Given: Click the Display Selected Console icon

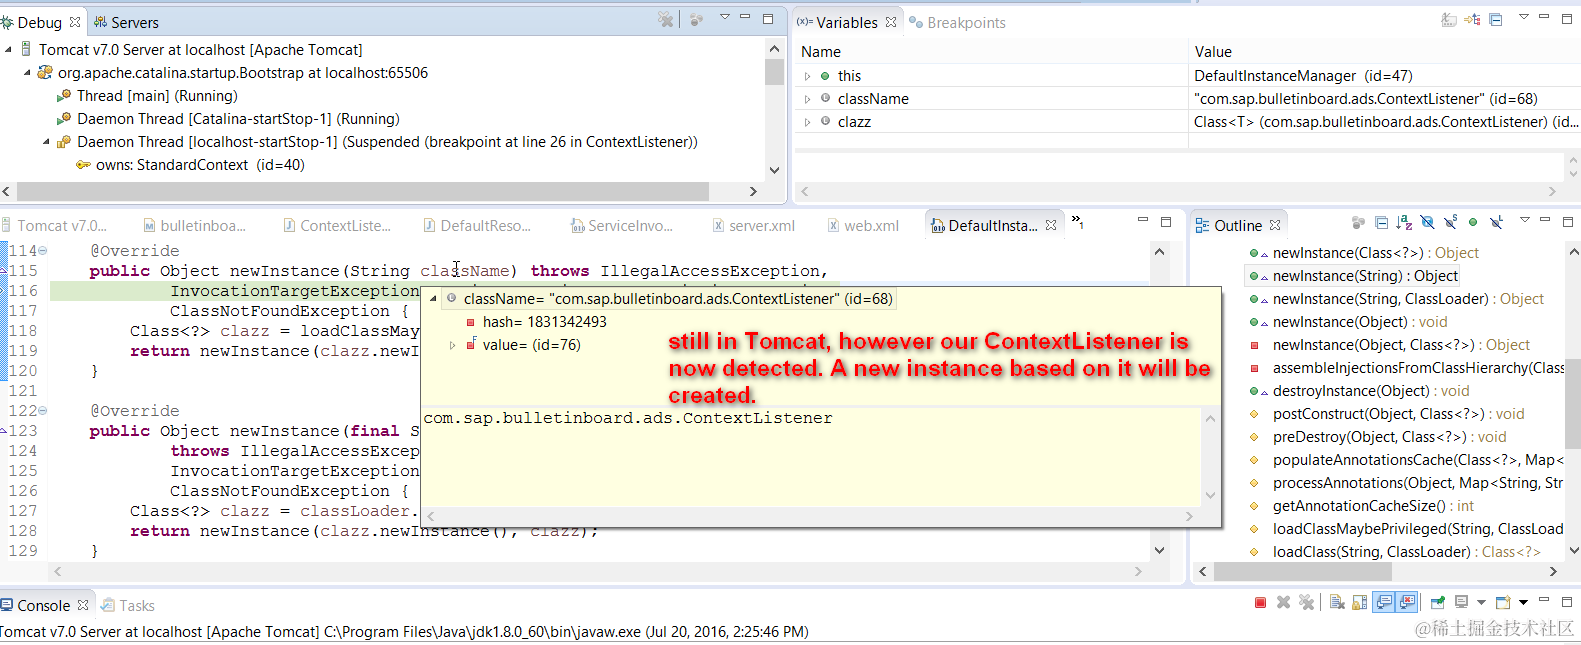Looking at the screenshot, I should (1461, 602).
